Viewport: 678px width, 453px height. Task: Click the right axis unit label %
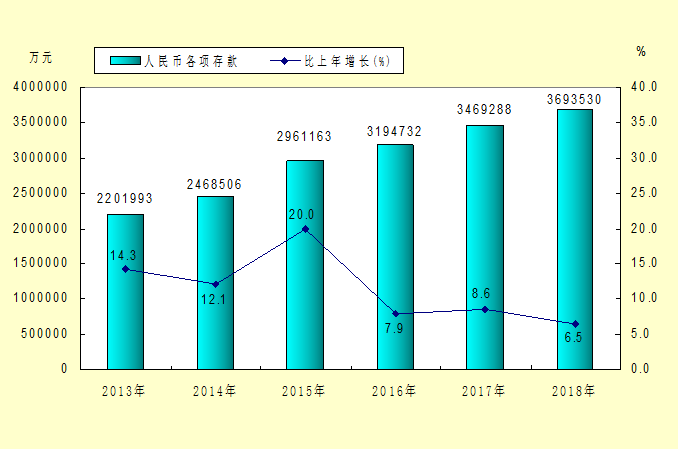coord(641,51)
